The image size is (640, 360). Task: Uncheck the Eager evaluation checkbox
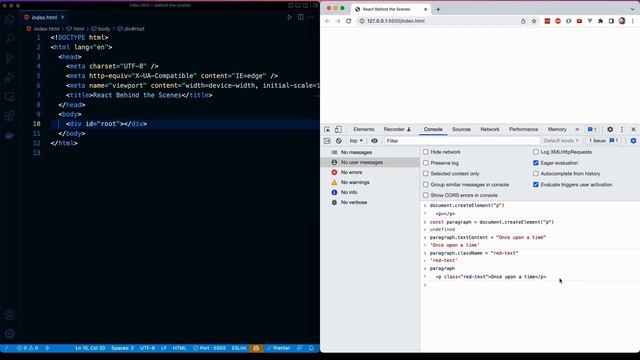[x=536, y=163]
